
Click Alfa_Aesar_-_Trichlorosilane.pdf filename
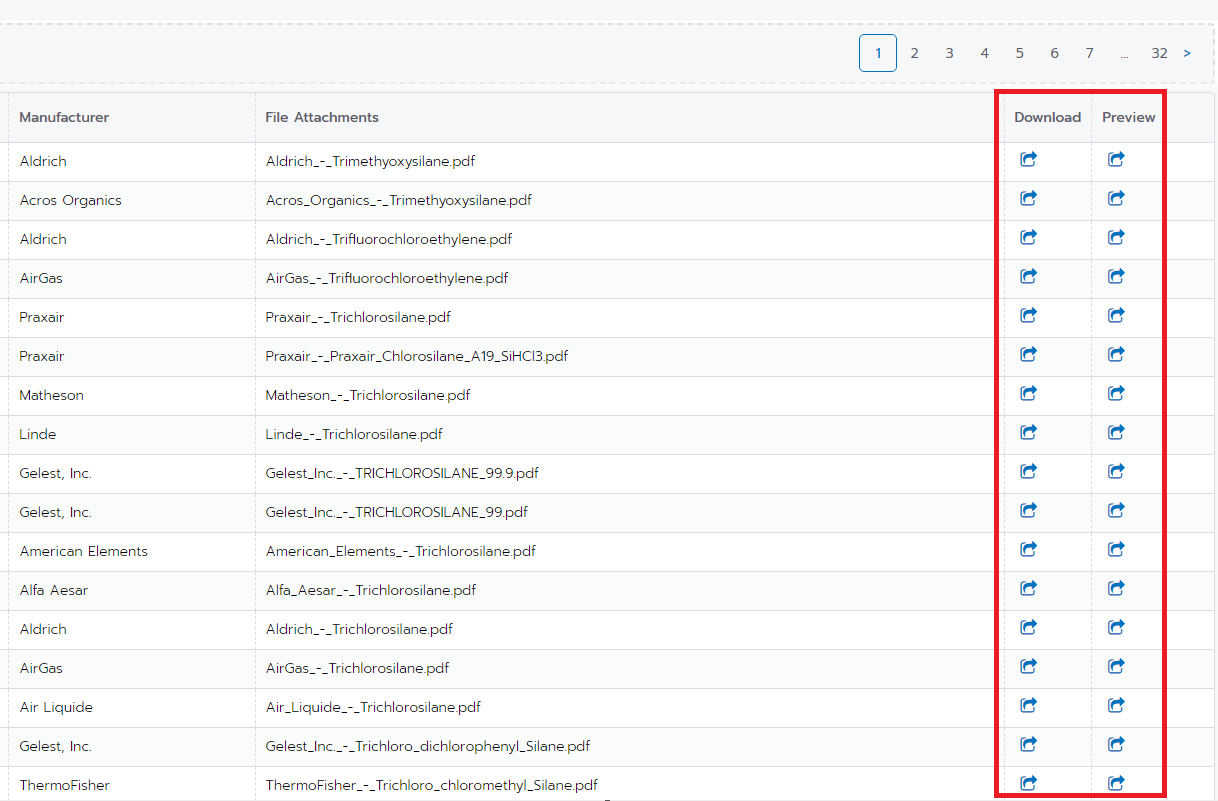point(370,590)
